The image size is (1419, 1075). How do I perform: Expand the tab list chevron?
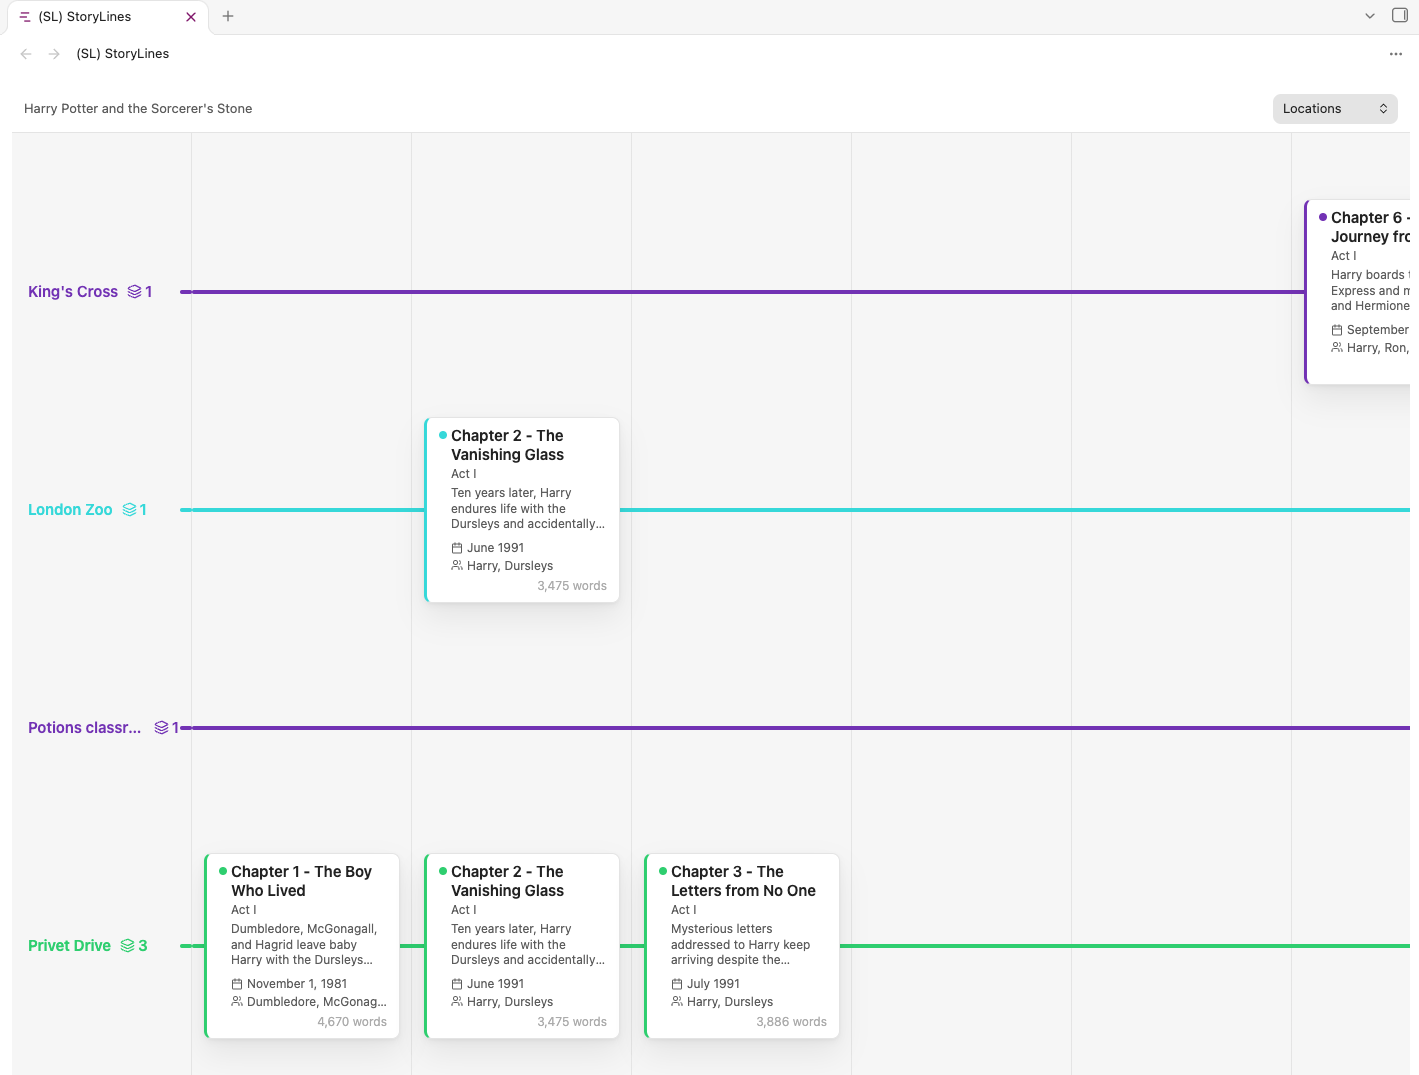[x=1370, y=16]
